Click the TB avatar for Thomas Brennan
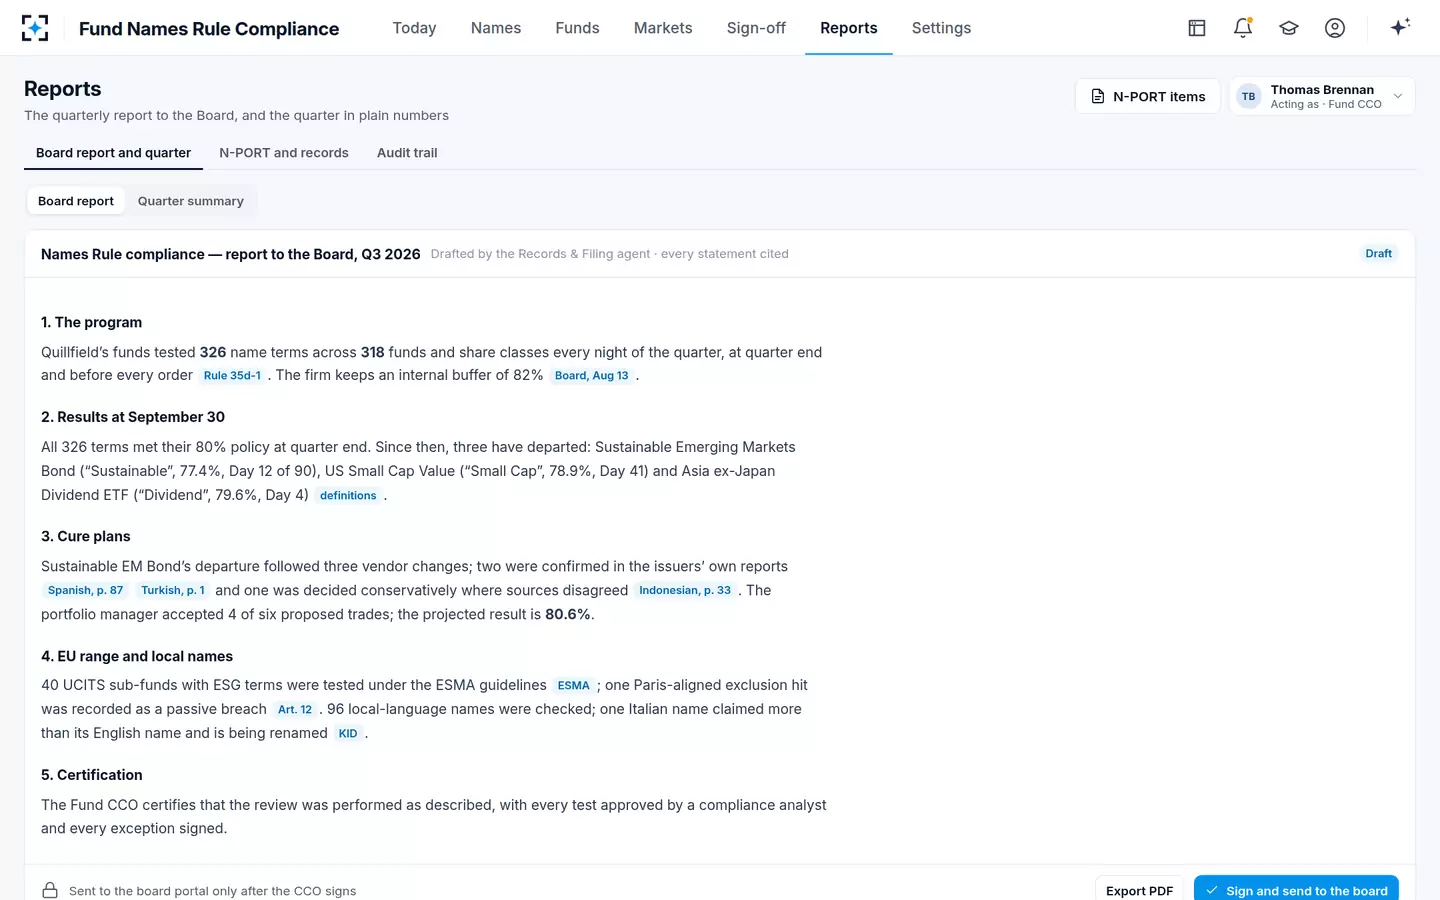1440x900 pixels. click(x=1248, y=97)
